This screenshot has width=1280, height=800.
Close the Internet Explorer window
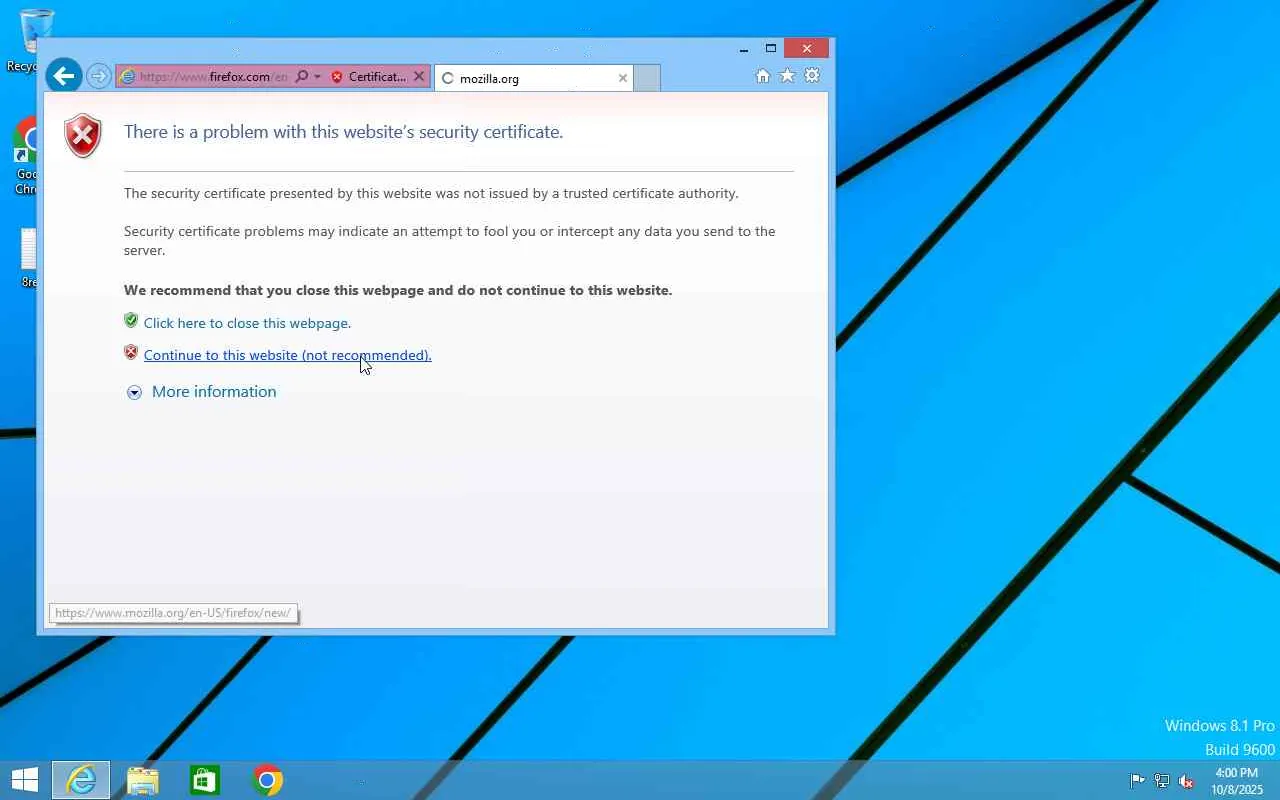click(807, 48)
